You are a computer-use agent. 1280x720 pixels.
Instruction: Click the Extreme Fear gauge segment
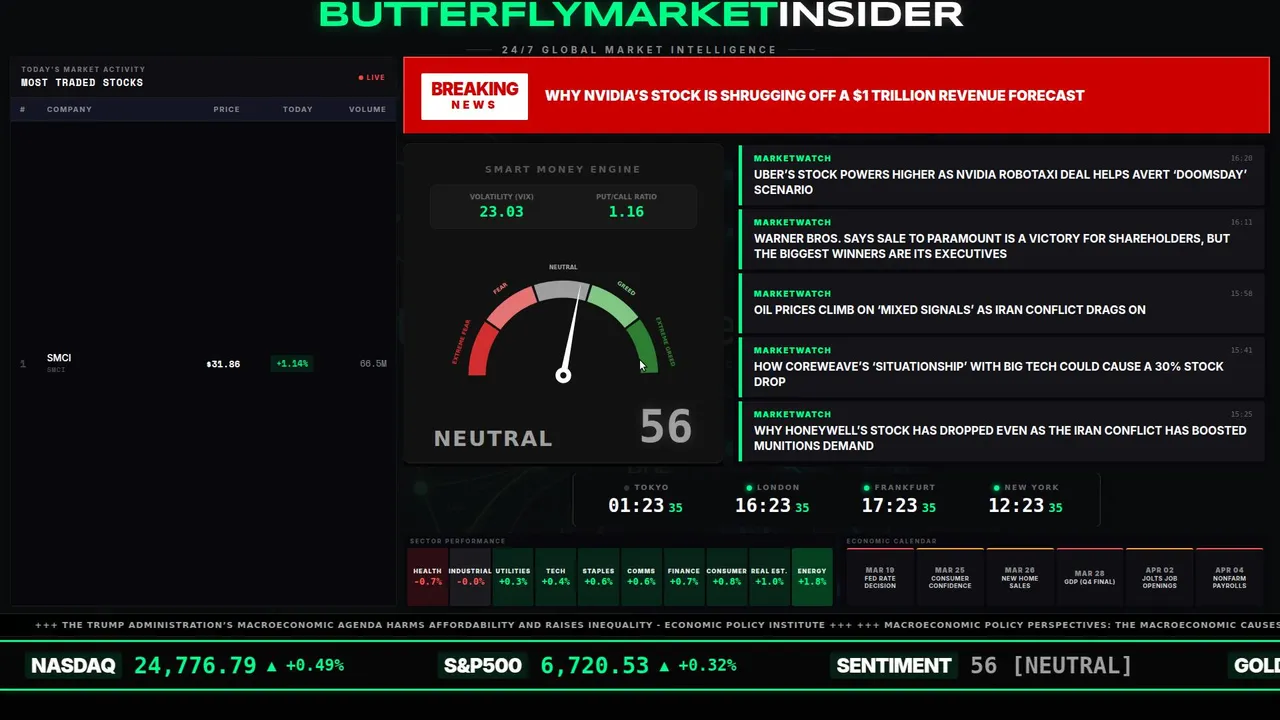tap(481, 351)
